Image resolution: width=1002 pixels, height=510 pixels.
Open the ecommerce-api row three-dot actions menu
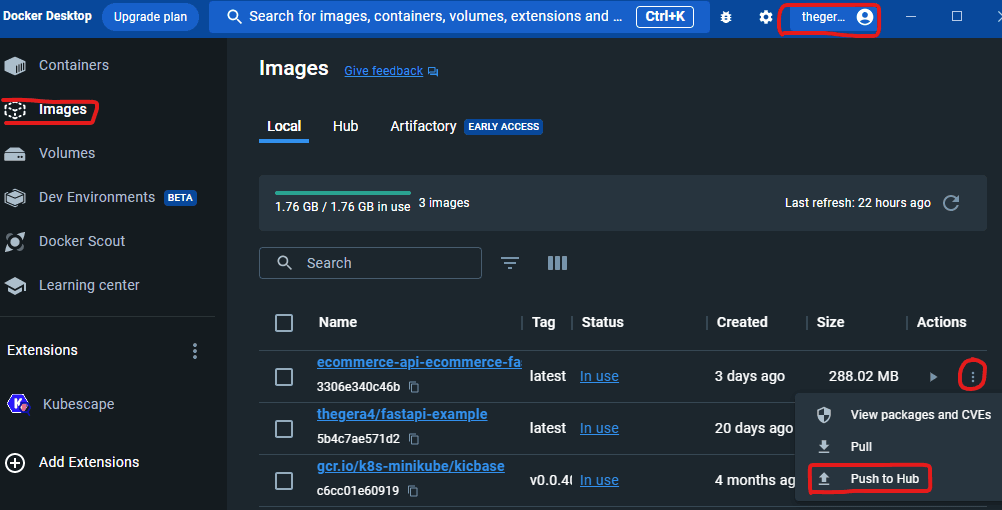[973, 377]
